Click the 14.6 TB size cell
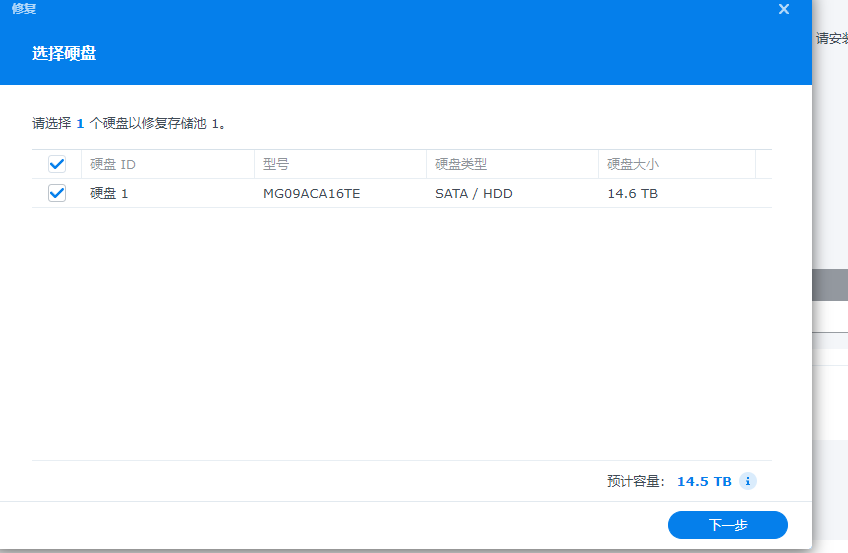 pyautogui.click(x=632, y=194)
